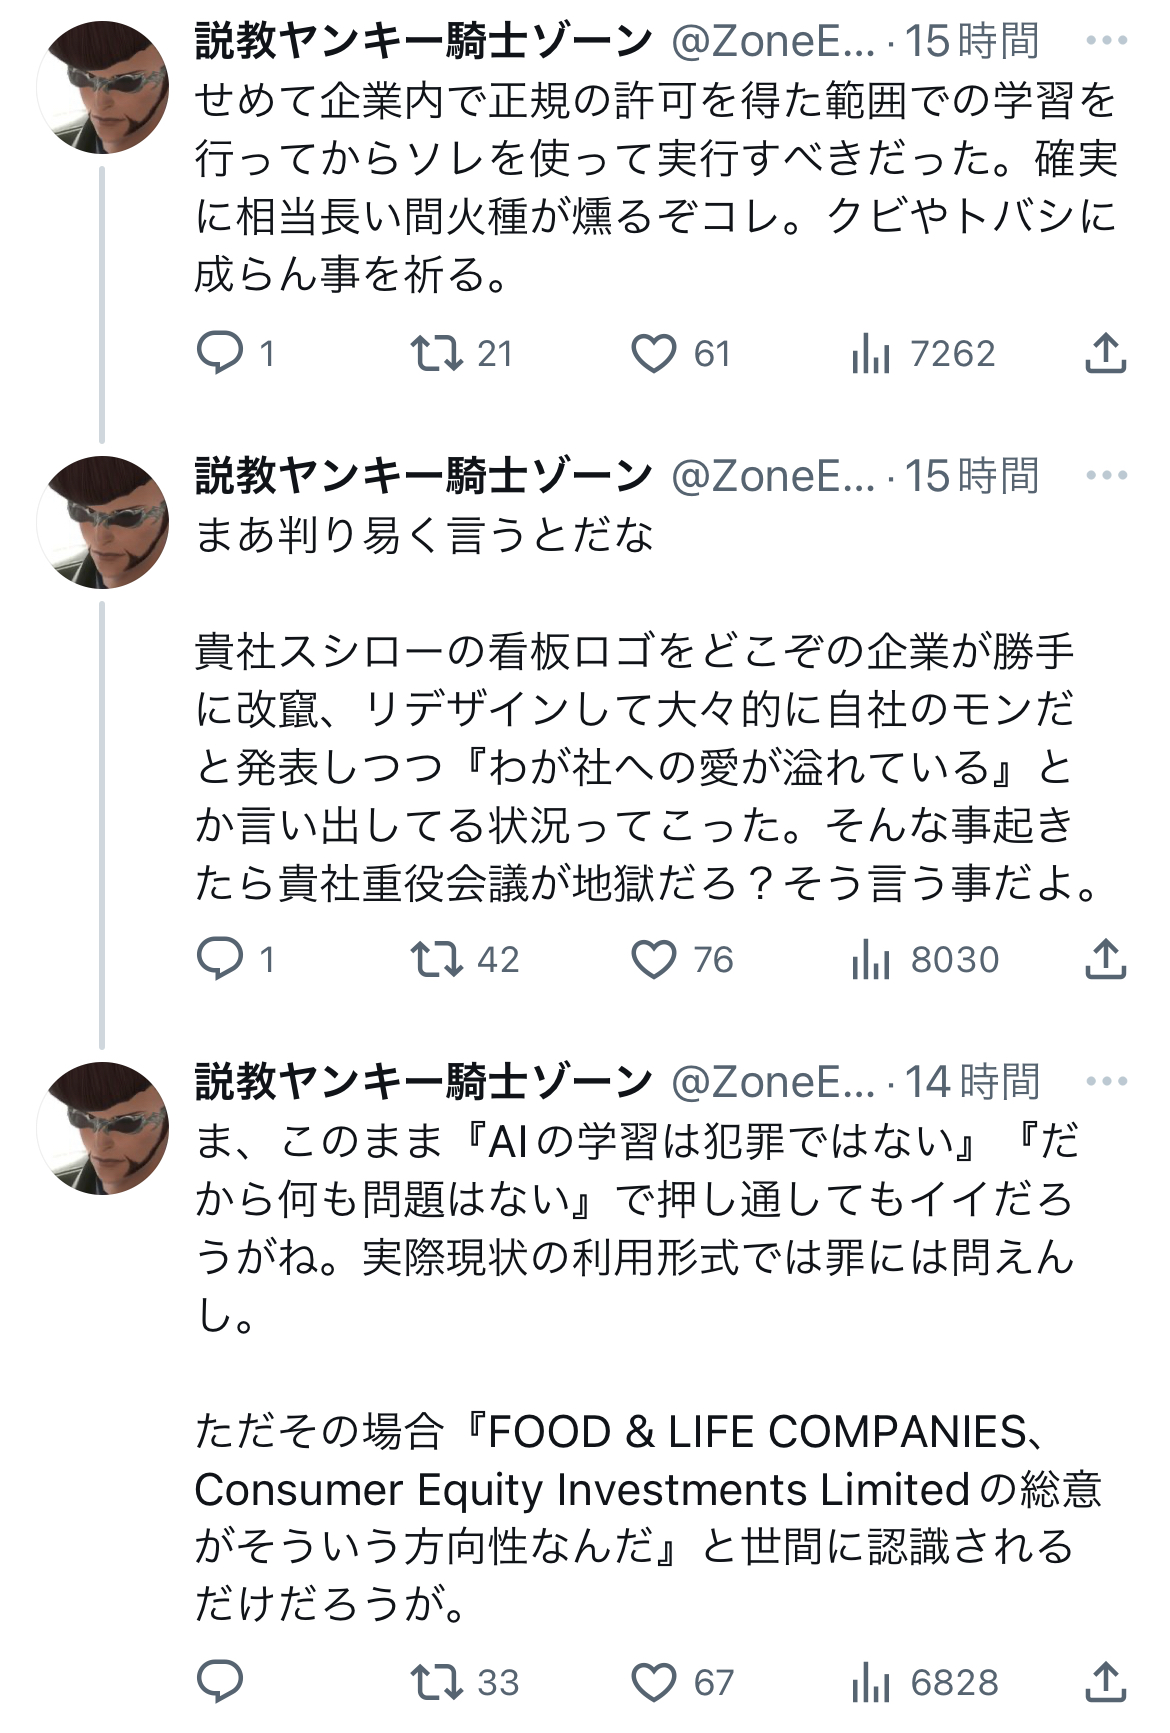
Task: Reply to the first tweet about 企業内 learning
Action: click(220, 353)
